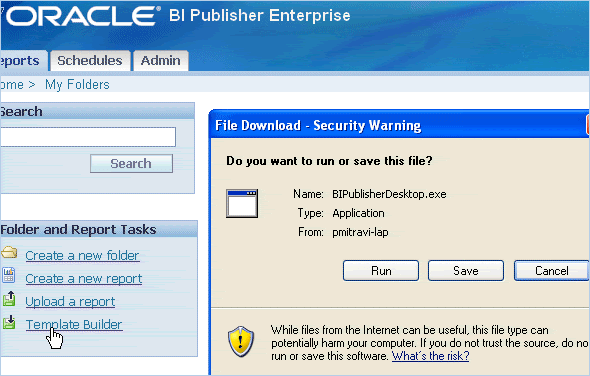Open the What's the risk? link
Viewport: 590px width, 376px height.
430,356
